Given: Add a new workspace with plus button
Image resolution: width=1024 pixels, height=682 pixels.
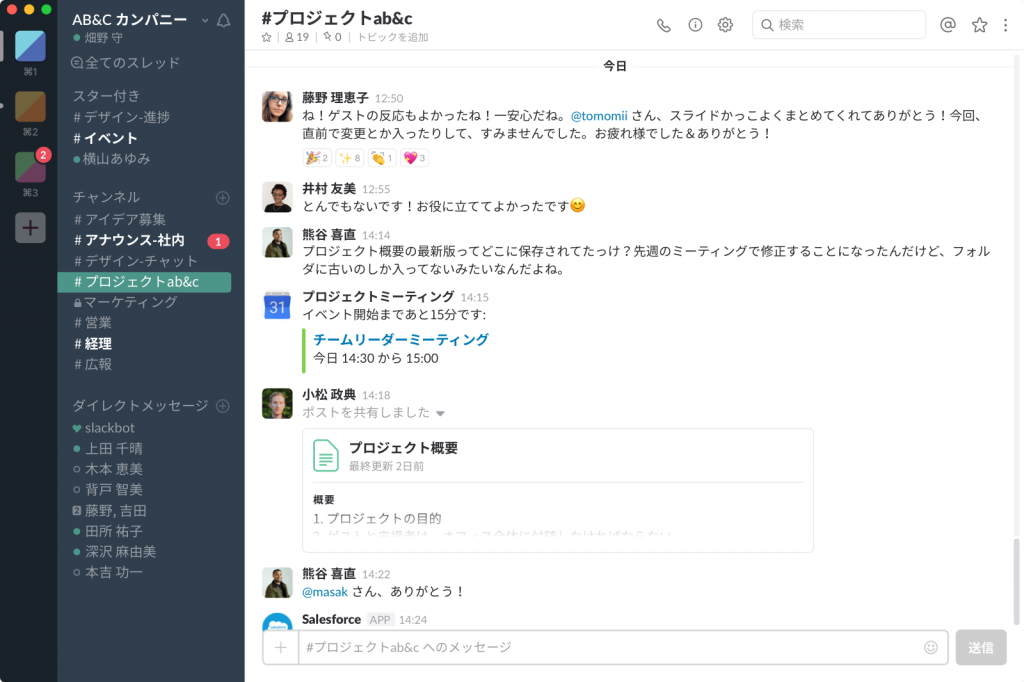Looking at the screenshot, I should coord(30,228).
